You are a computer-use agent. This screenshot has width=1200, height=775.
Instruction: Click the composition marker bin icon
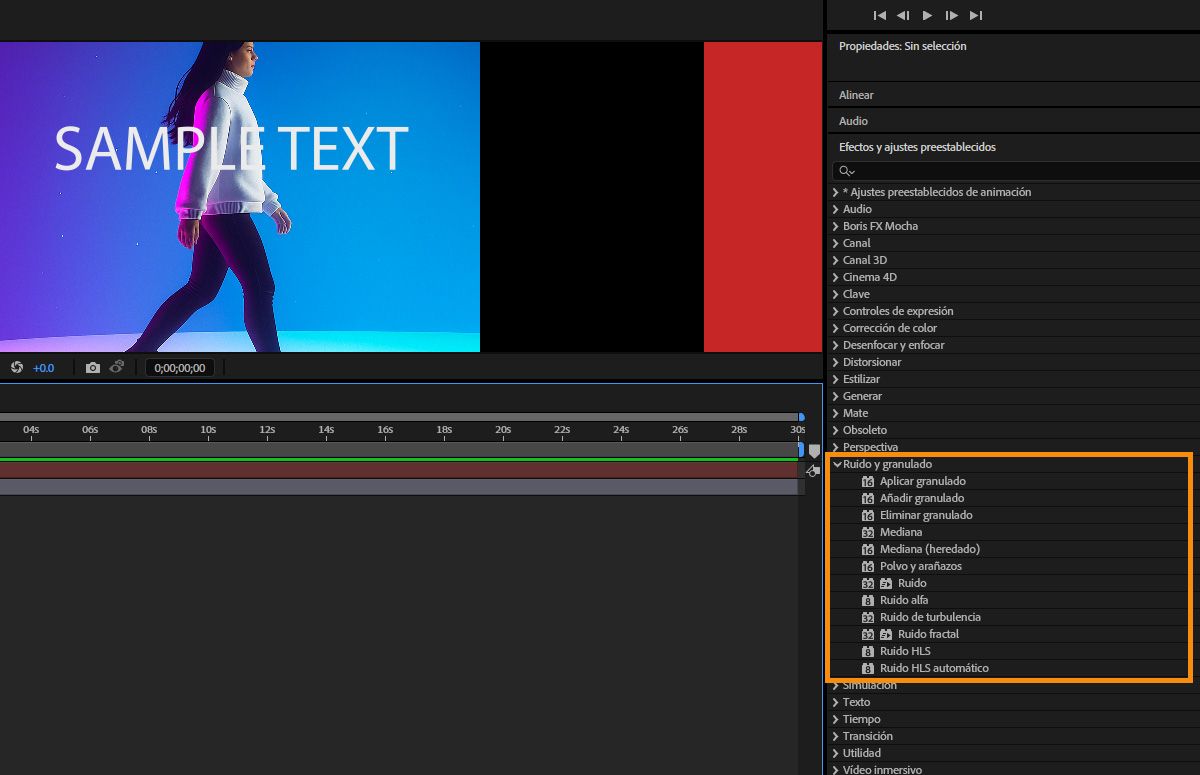click(814, 451)
